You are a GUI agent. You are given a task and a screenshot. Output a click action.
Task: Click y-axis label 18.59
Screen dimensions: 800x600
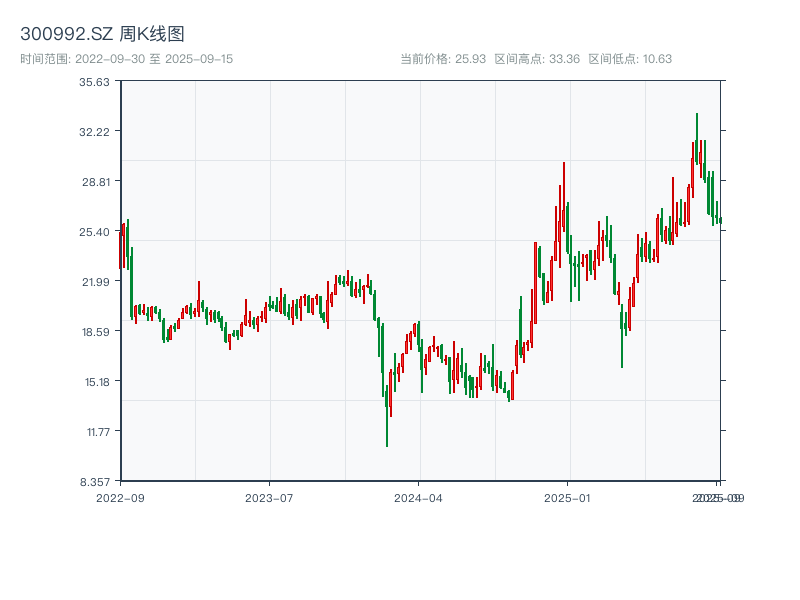96,332
